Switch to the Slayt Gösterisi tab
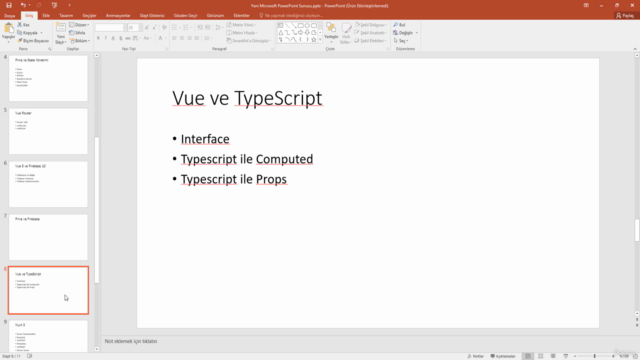The image size is (640, 360). point(152,16)
